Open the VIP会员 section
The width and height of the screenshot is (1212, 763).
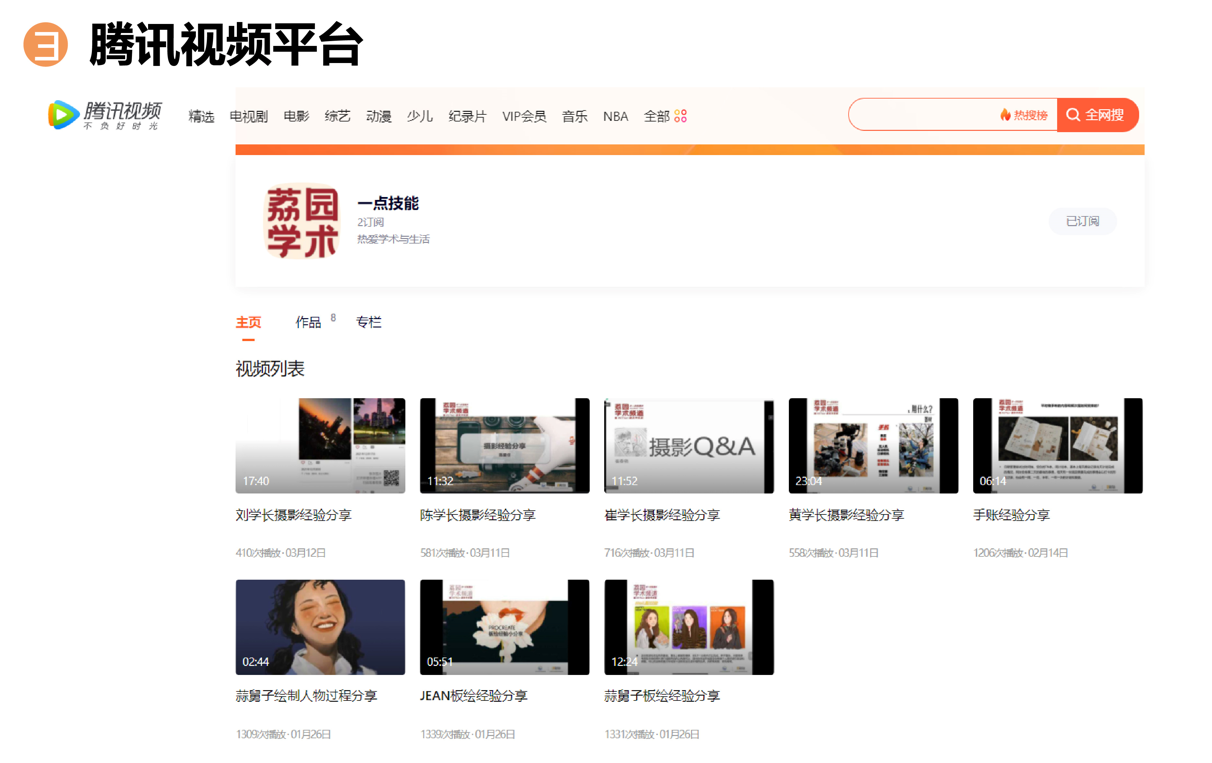click(x=524, y=116)
